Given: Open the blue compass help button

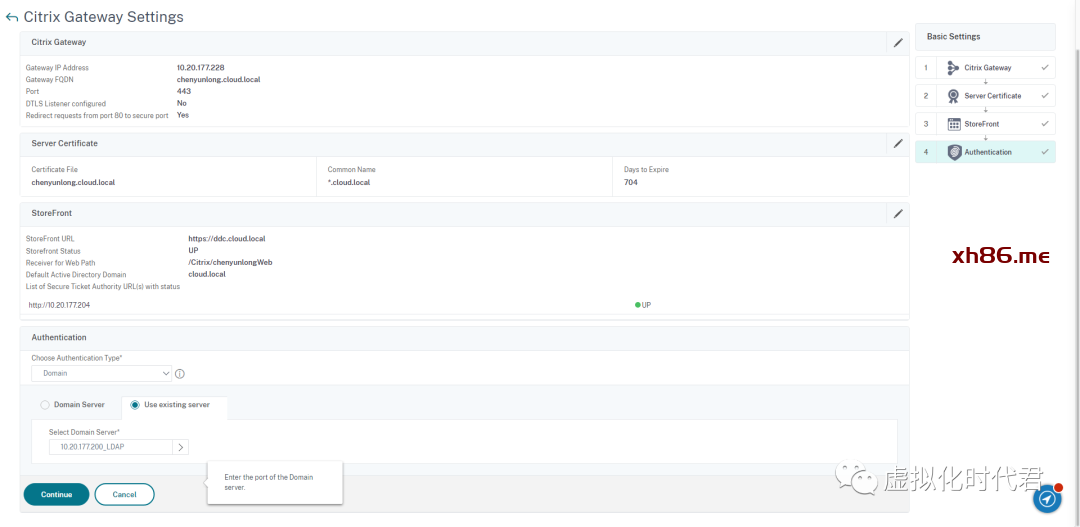Looking at the screenshot, I should pyautogui.click(x=1046, y=499).
